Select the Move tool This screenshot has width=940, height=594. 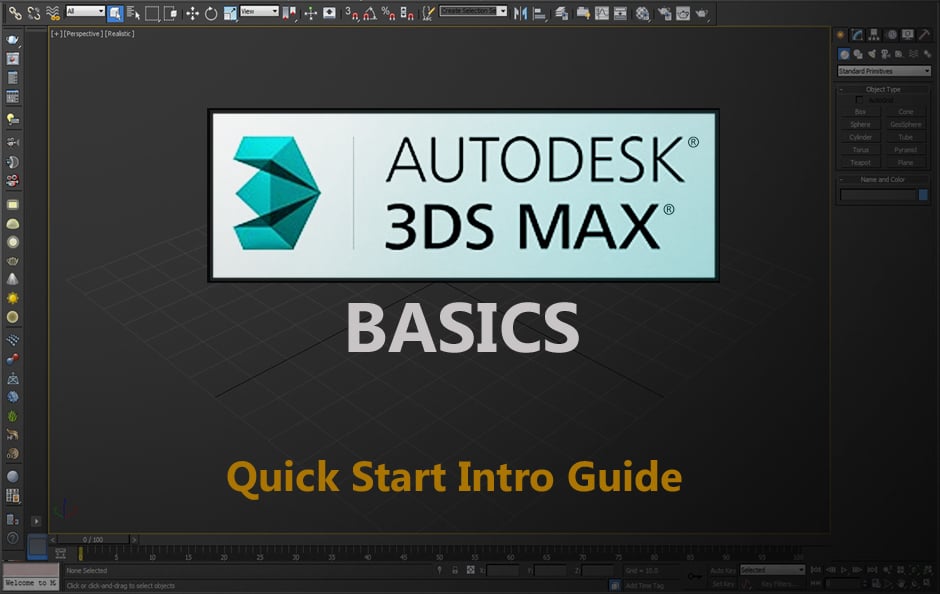[192, 13]
